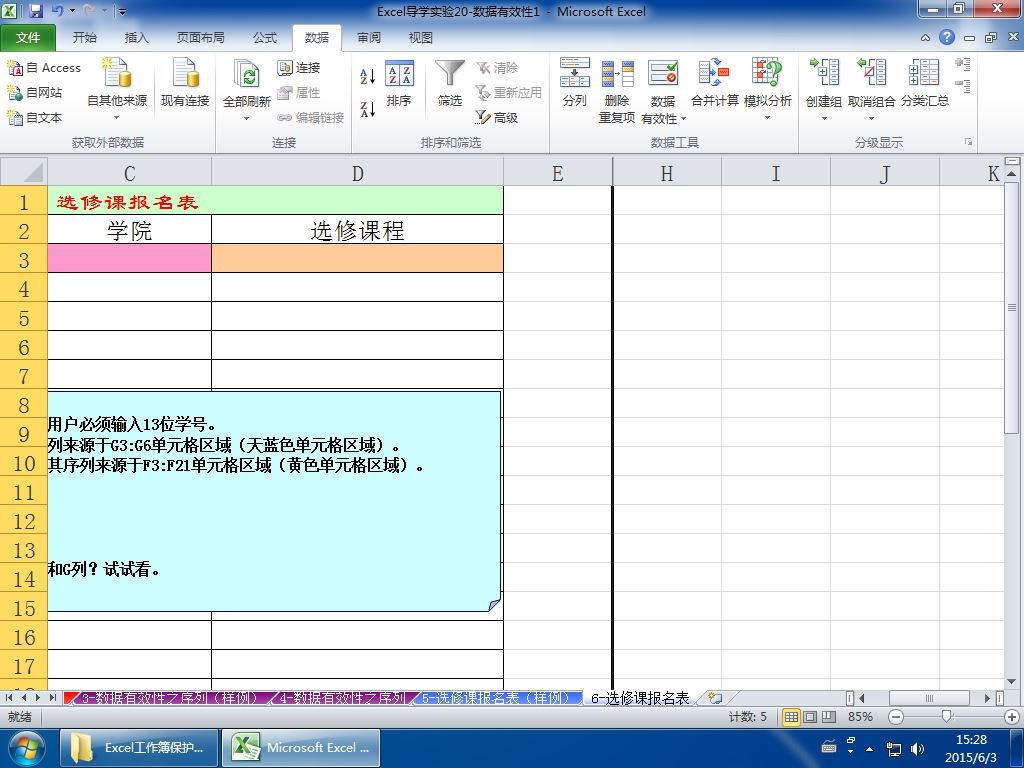Click Remove Duplicates (删除重复项)
1024x768 pixels.
617,90
